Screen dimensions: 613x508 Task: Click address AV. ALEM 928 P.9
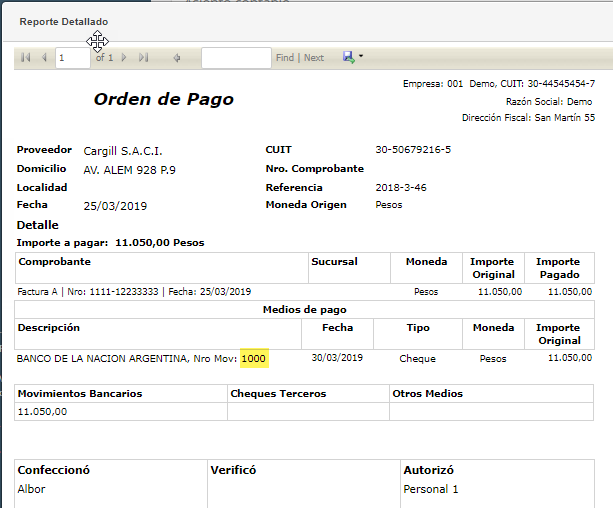tap(129, 170)
